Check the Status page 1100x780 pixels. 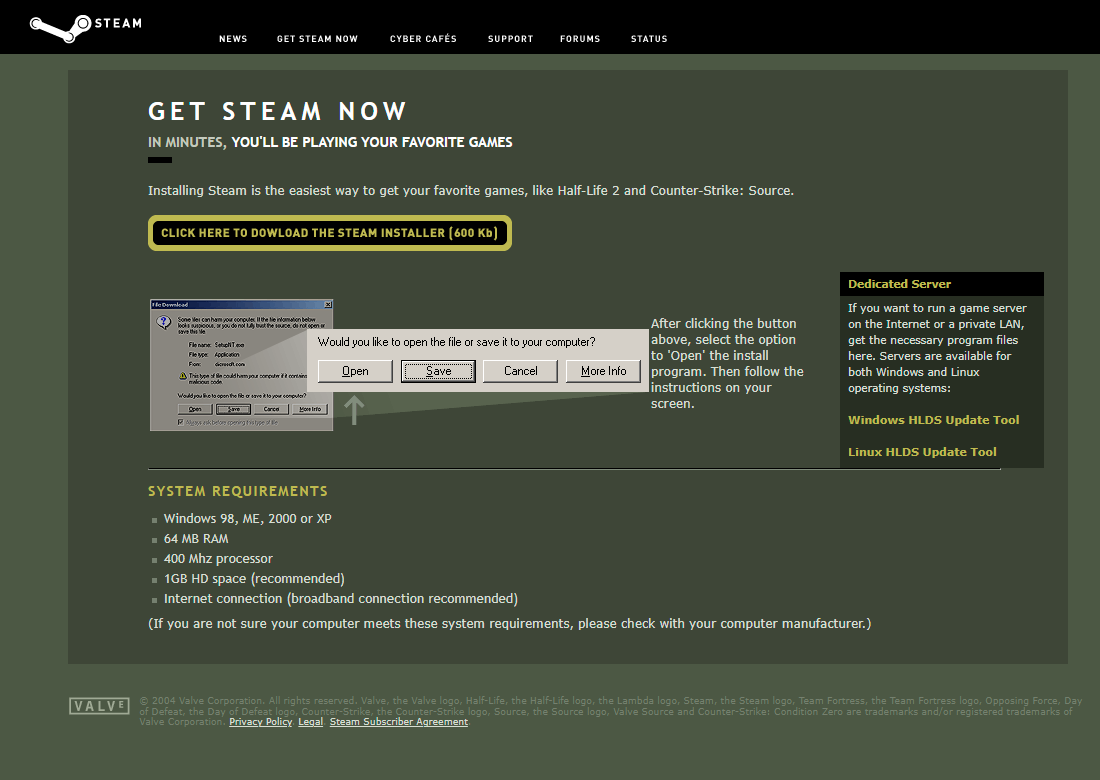(649, 39)
